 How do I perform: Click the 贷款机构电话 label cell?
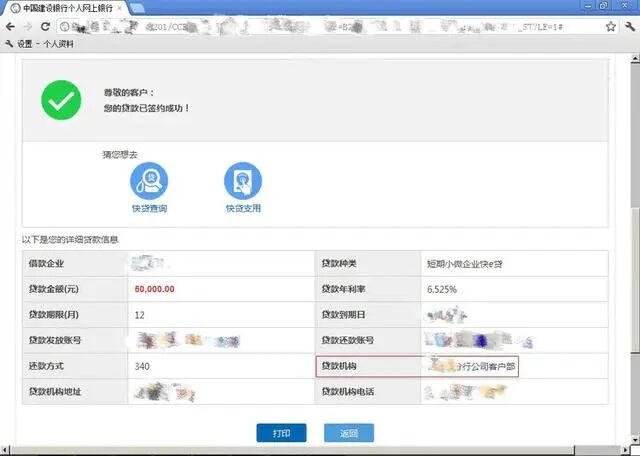tap(368, 391)
